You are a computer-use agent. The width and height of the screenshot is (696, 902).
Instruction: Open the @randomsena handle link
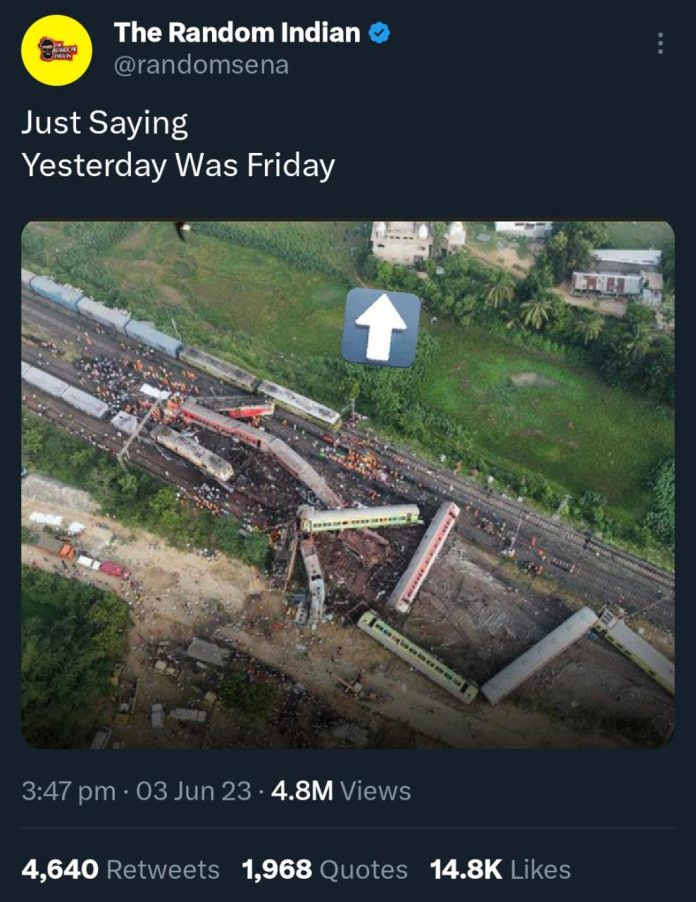[x=201, y=65]
